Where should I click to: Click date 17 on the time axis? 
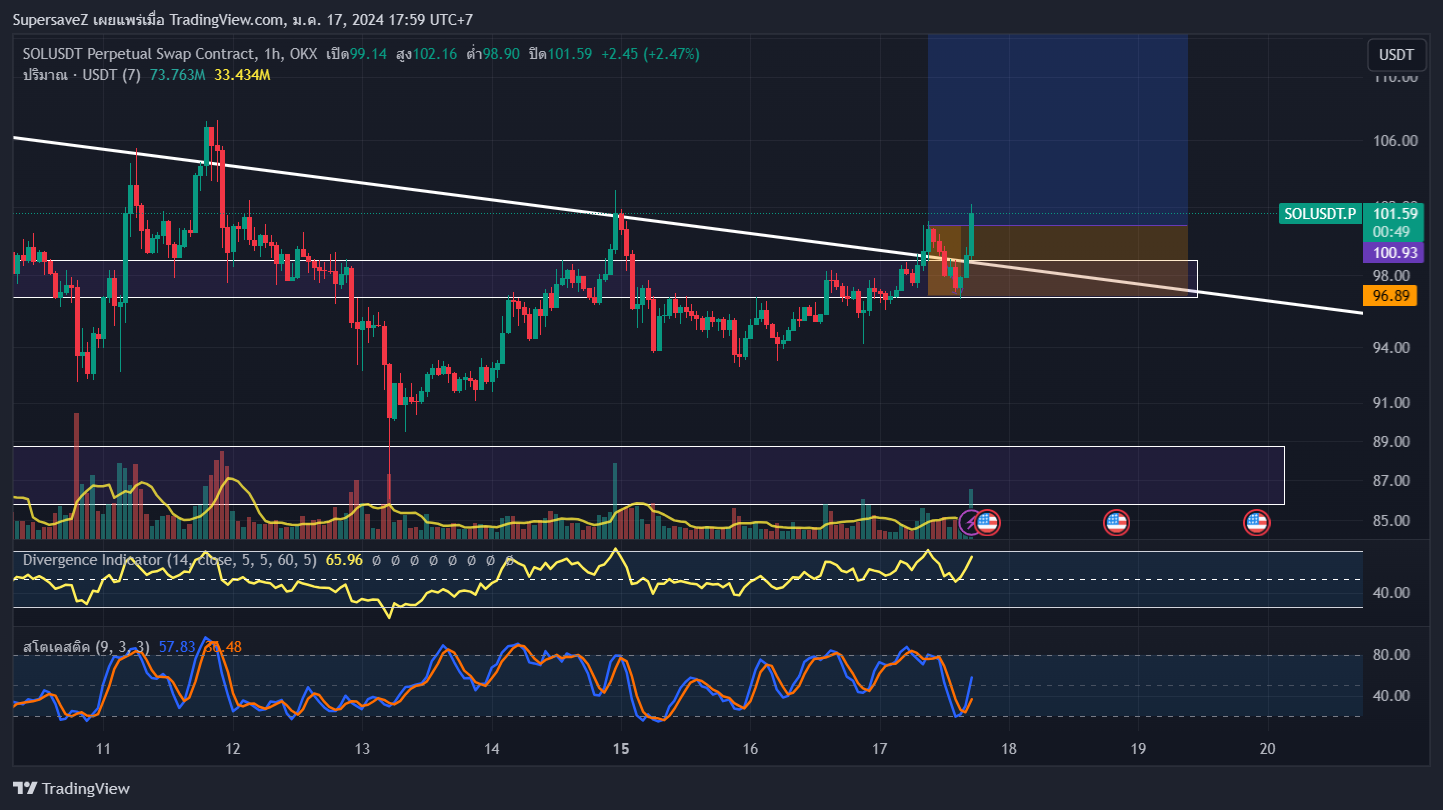tap(880, 749)
